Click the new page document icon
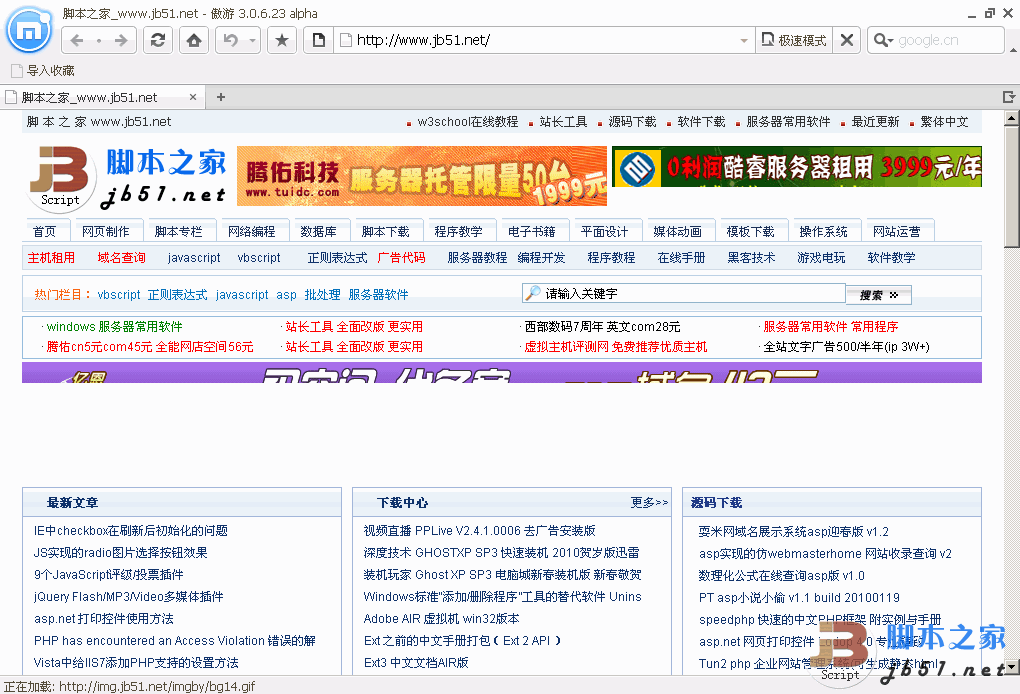Image resolution: width=1020 pixels, height=694 pixels. click(x=319, y=40)
